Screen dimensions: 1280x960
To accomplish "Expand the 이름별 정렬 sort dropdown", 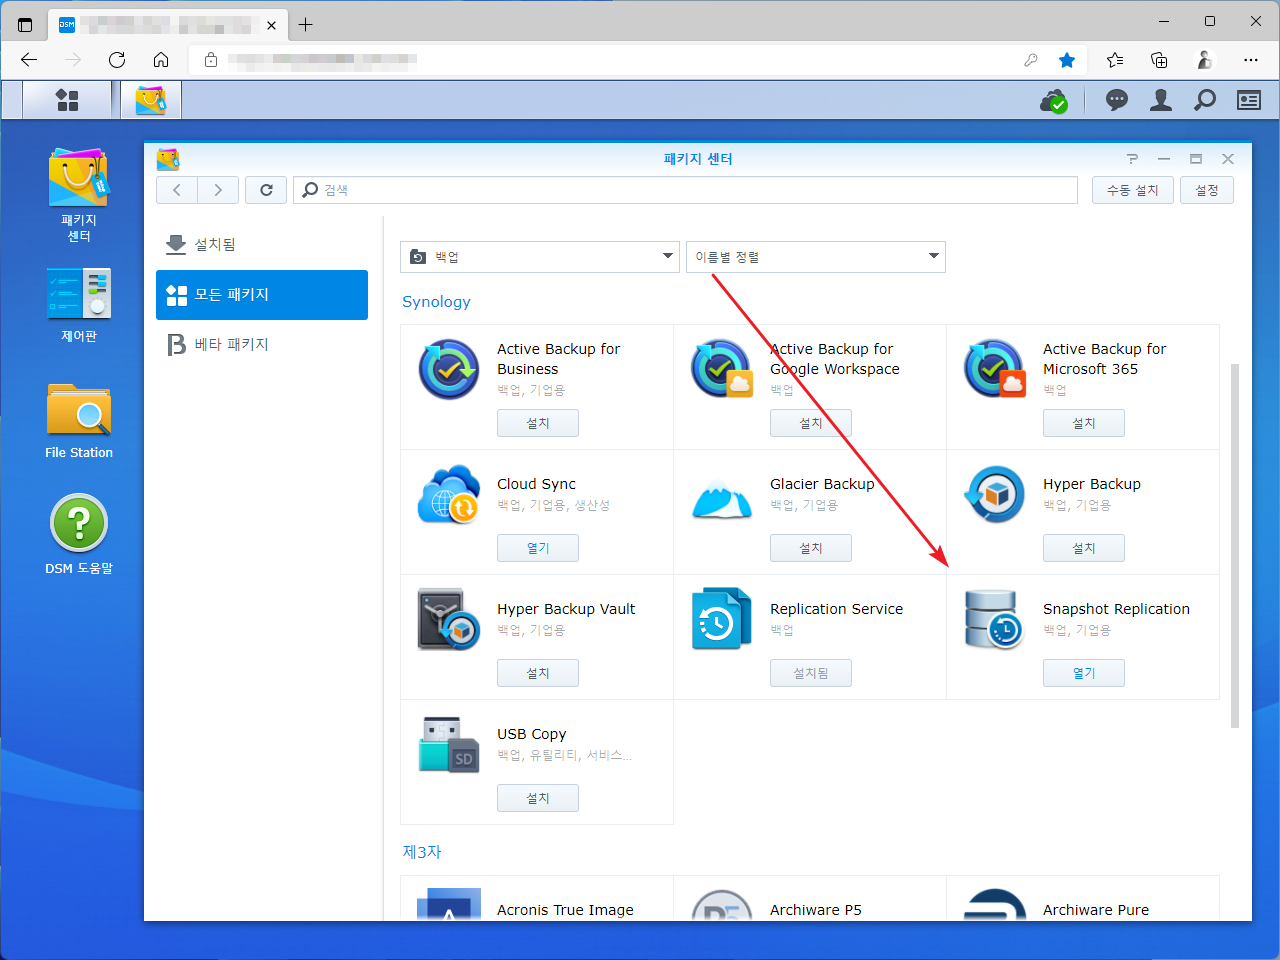I will click(816, 257).
